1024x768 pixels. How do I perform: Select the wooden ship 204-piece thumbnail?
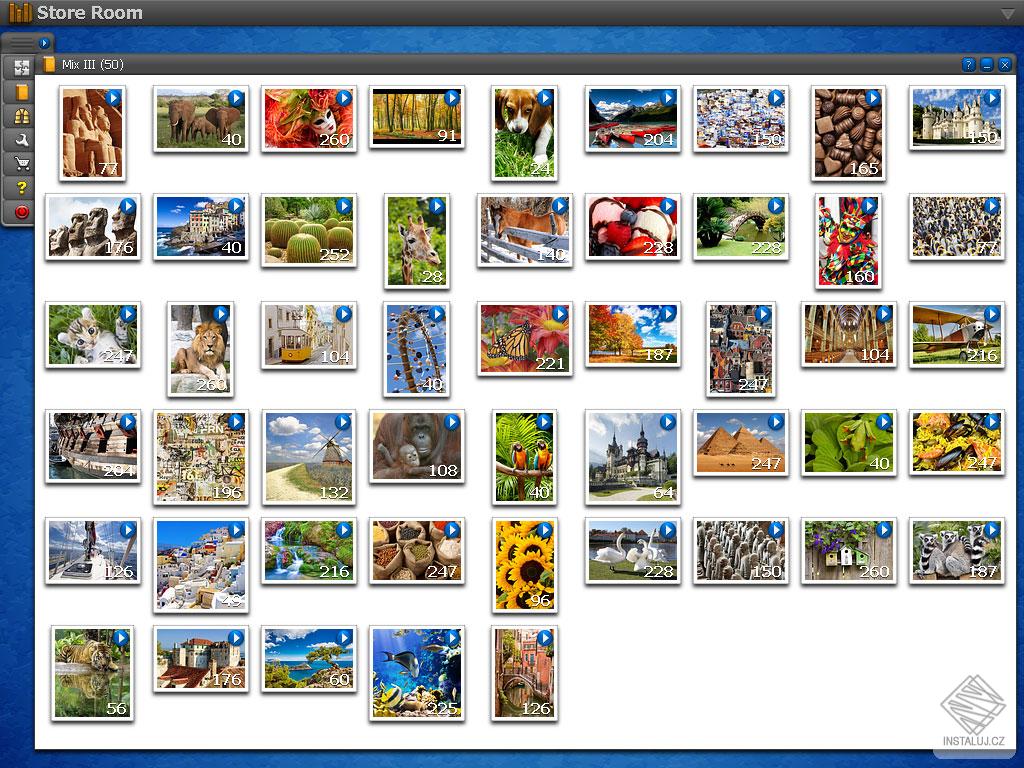click(x=93, y=447)
